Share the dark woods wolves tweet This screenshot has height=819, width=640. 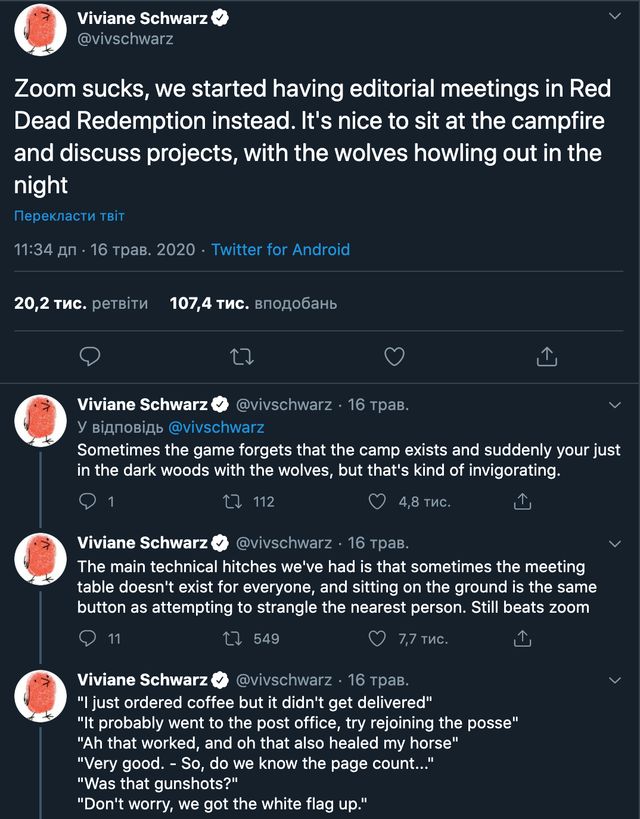point(521,502)
